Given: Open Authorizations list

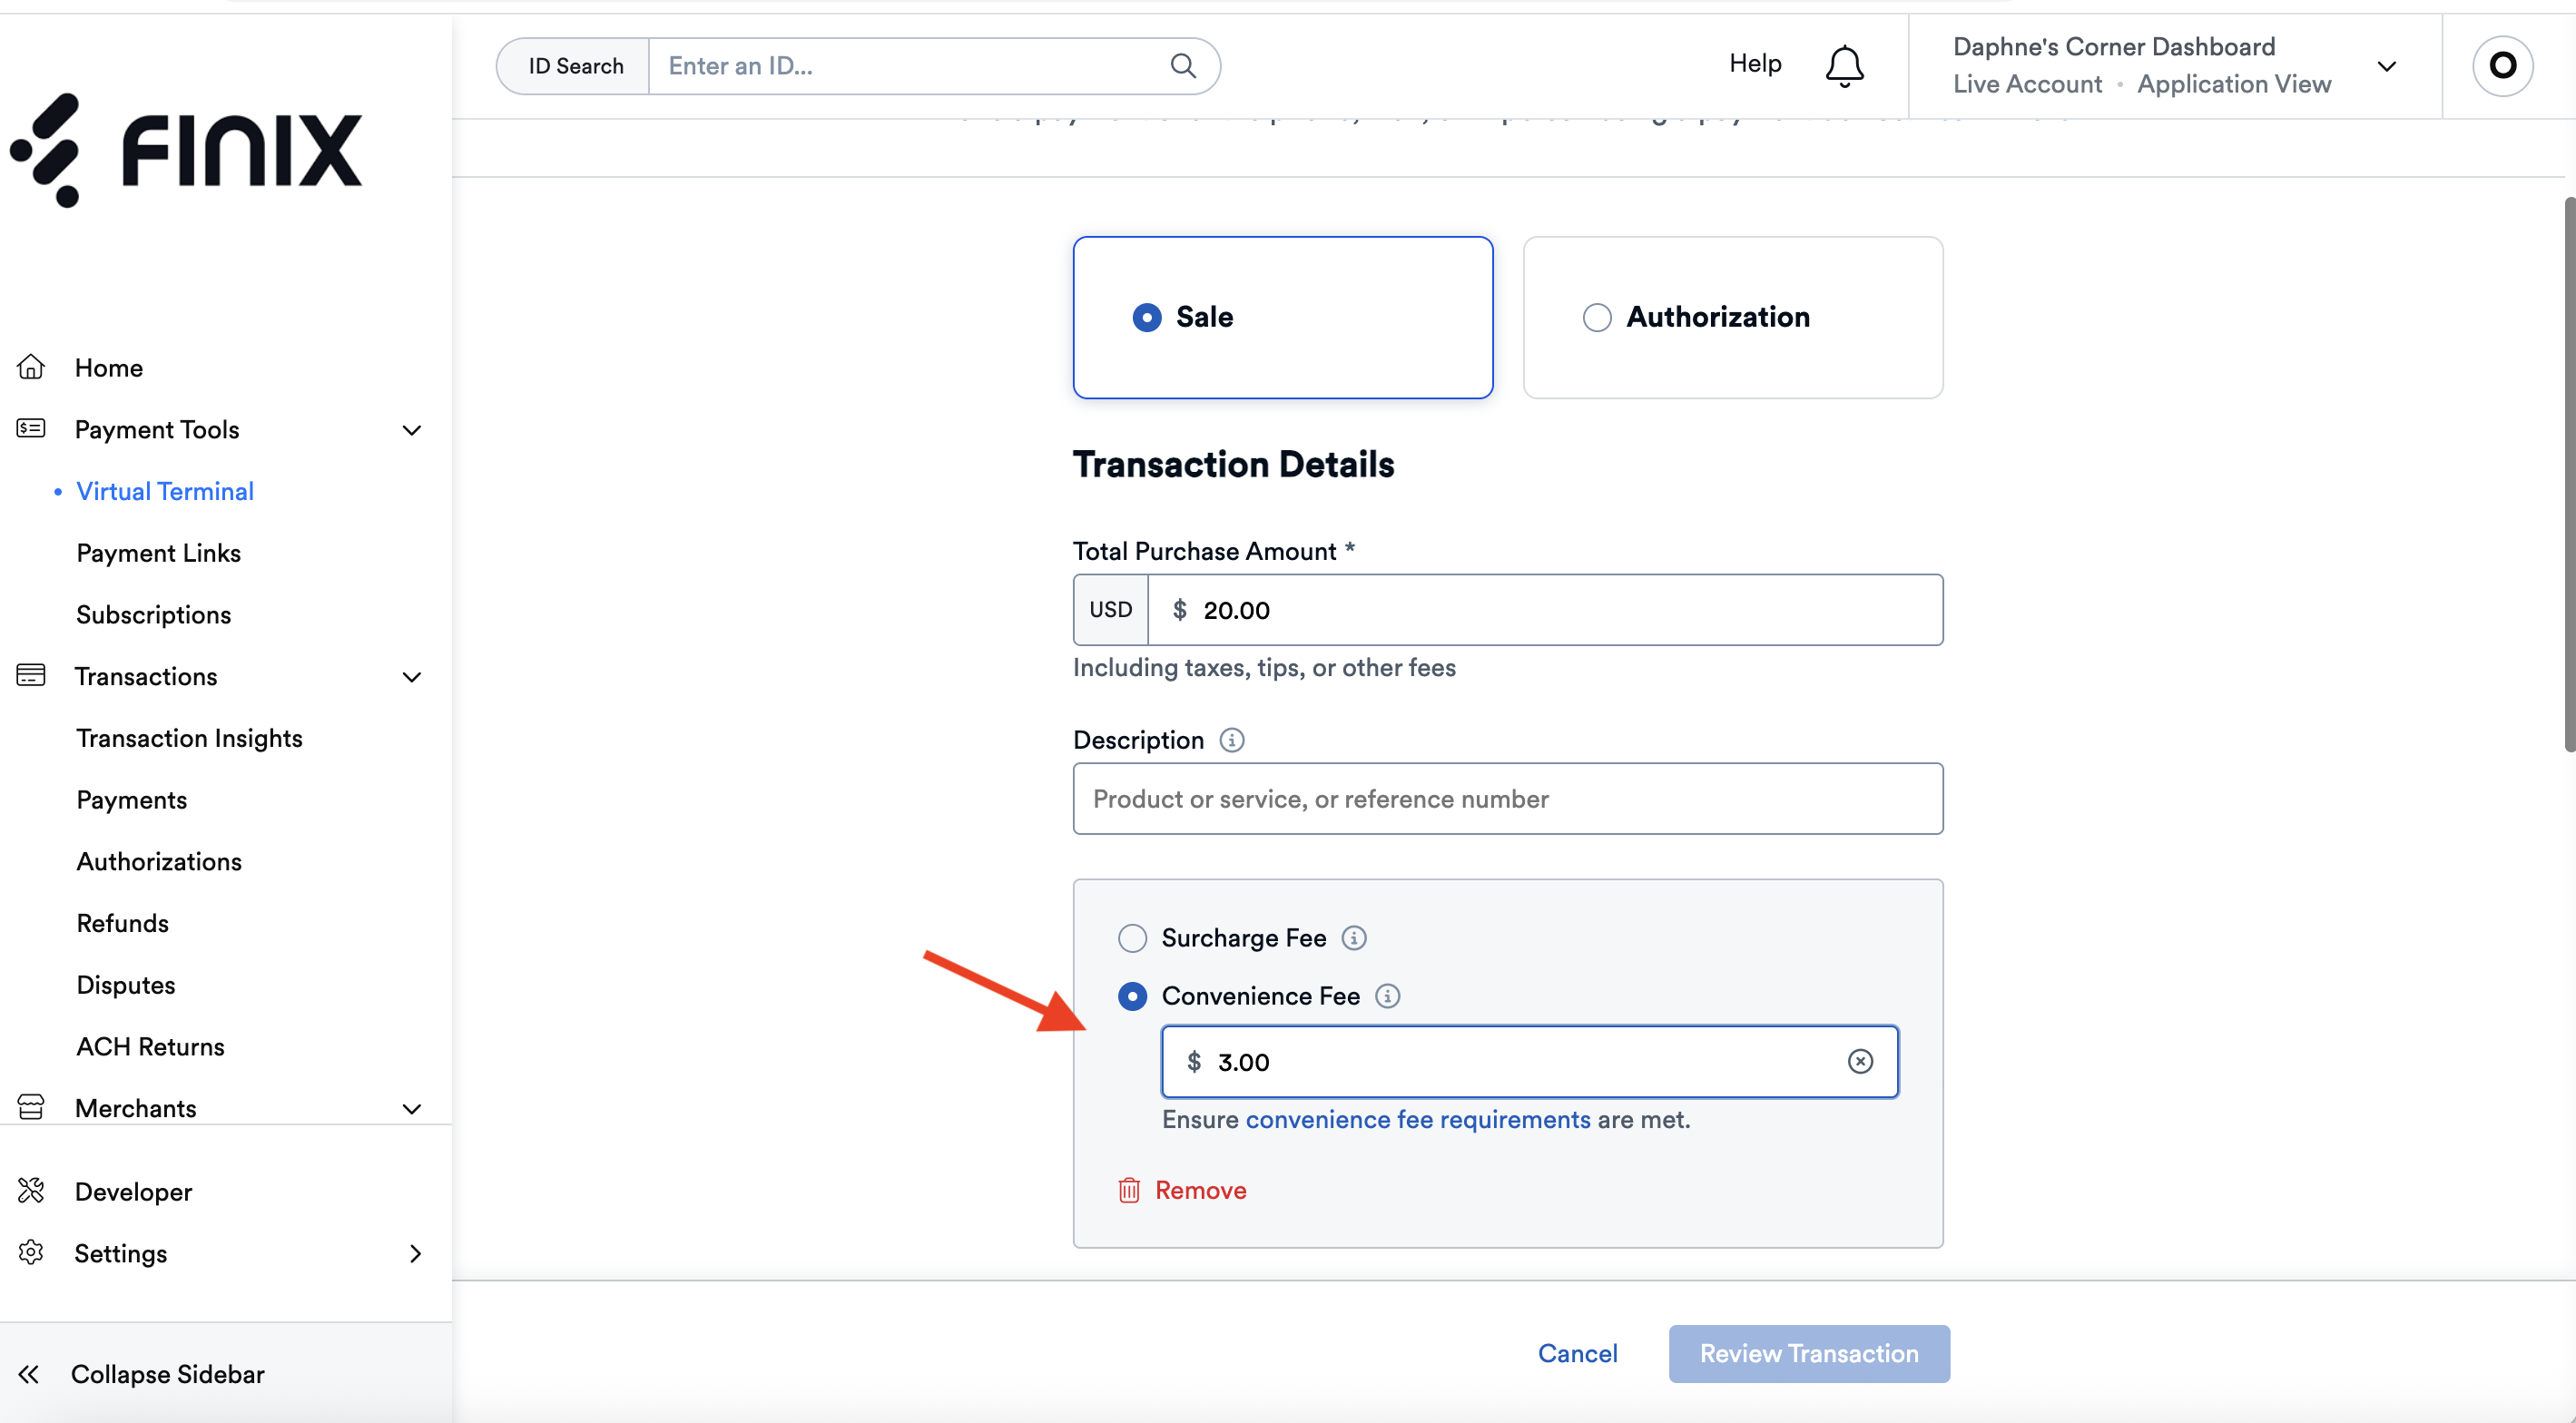Looking at the screenshot, I should 159,861.
